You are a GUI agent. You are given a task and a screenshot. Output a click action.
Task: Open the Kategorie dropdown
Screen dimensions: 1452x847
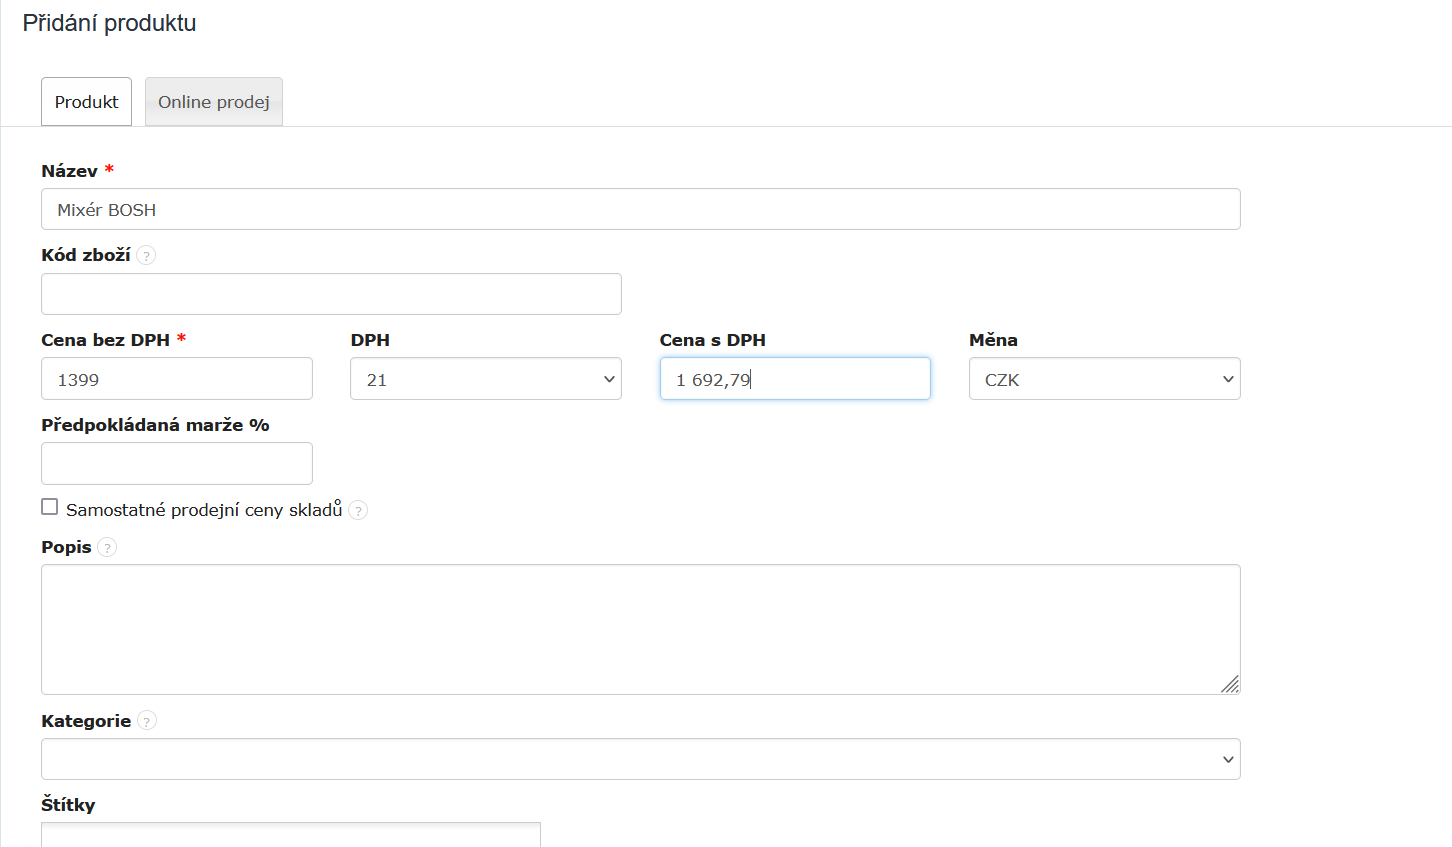tap(640, 759)
